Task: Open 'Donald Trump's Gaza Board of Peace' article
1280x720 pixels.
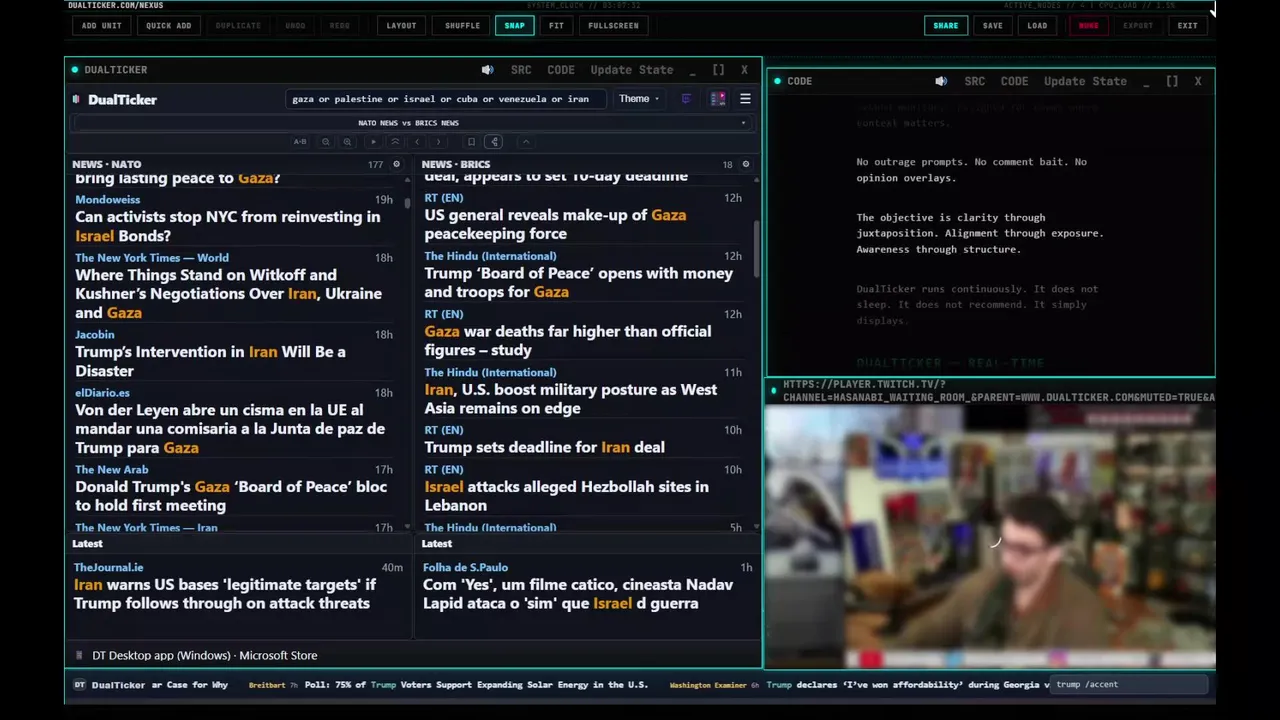Action: coord(231,496)
